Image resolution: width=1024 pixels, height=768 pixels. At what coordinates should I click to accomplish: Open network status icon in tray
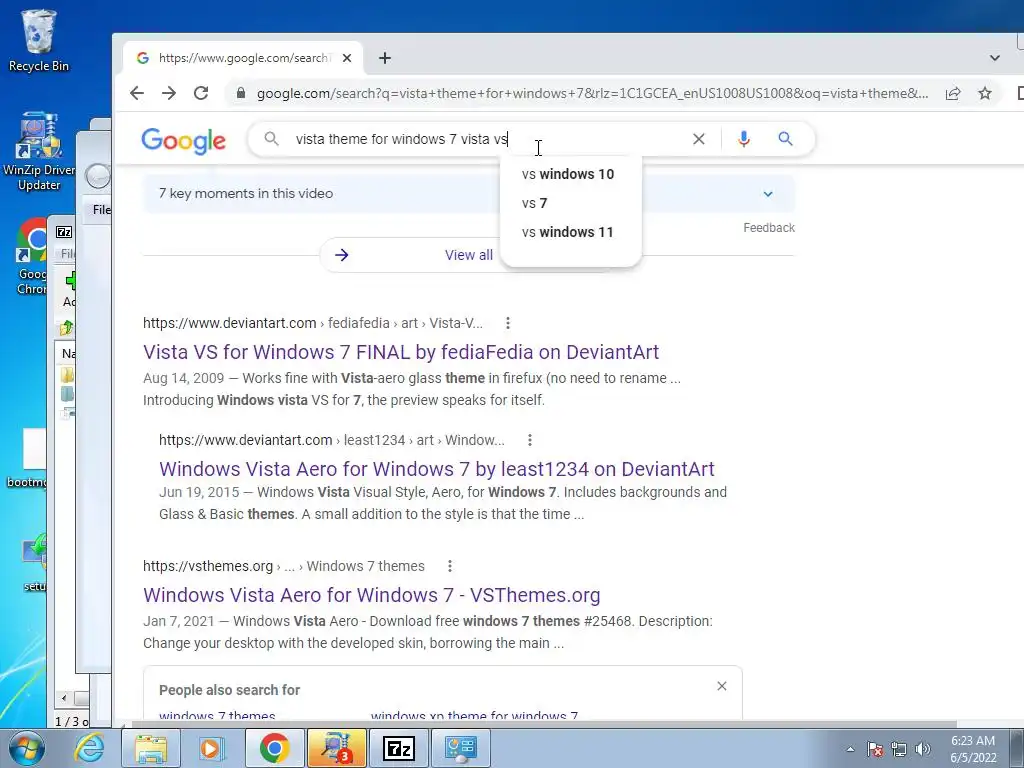coord(899,749)
